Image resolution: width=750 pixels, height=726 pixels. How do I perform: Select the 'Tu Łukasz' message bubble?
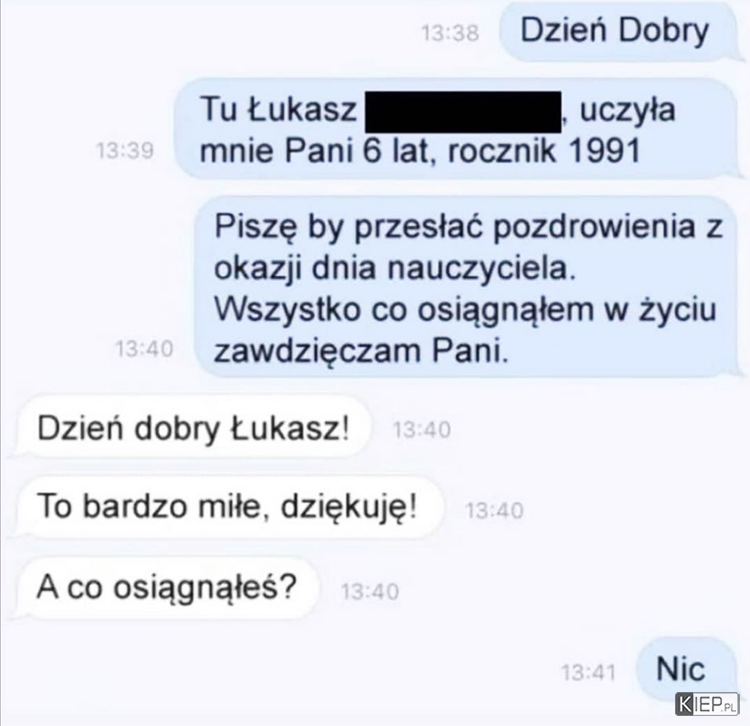455,129
